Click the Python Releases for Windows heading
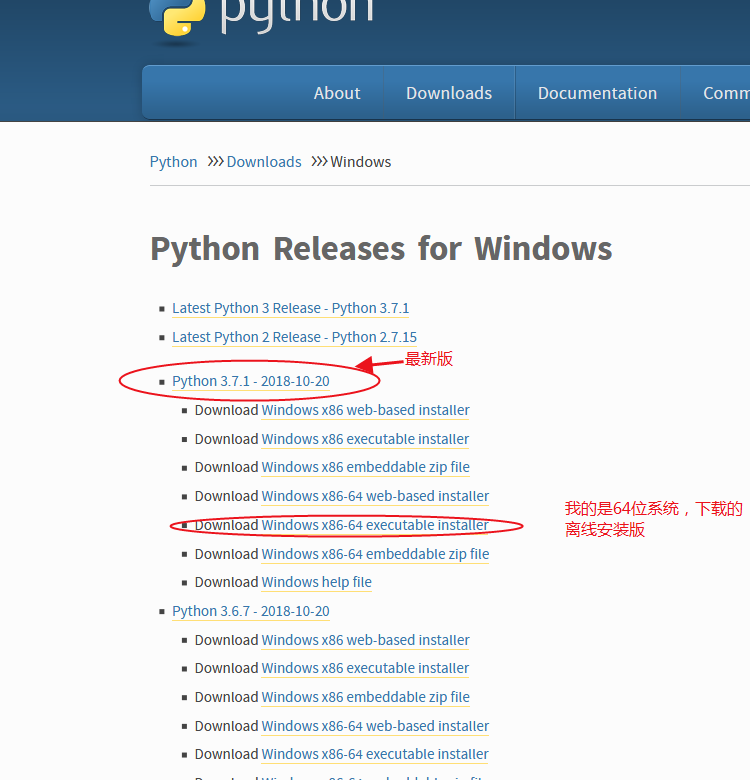The height and width of the screenshot is (780, 750). tap(381, 248)
